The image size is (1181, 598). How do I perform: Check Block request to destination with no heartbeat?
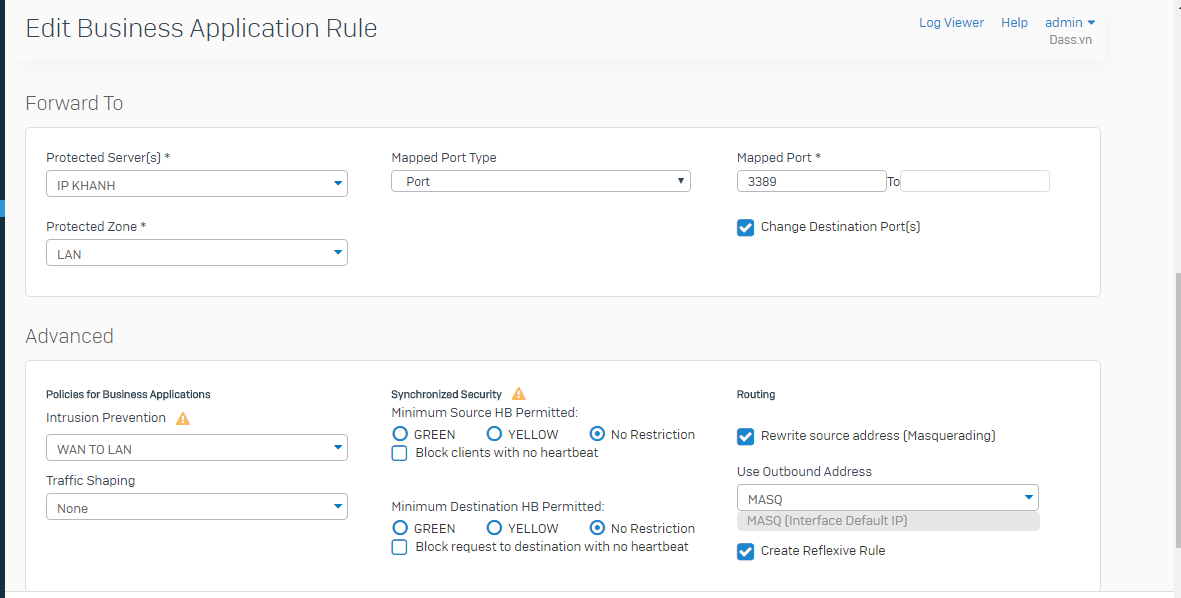400,548
